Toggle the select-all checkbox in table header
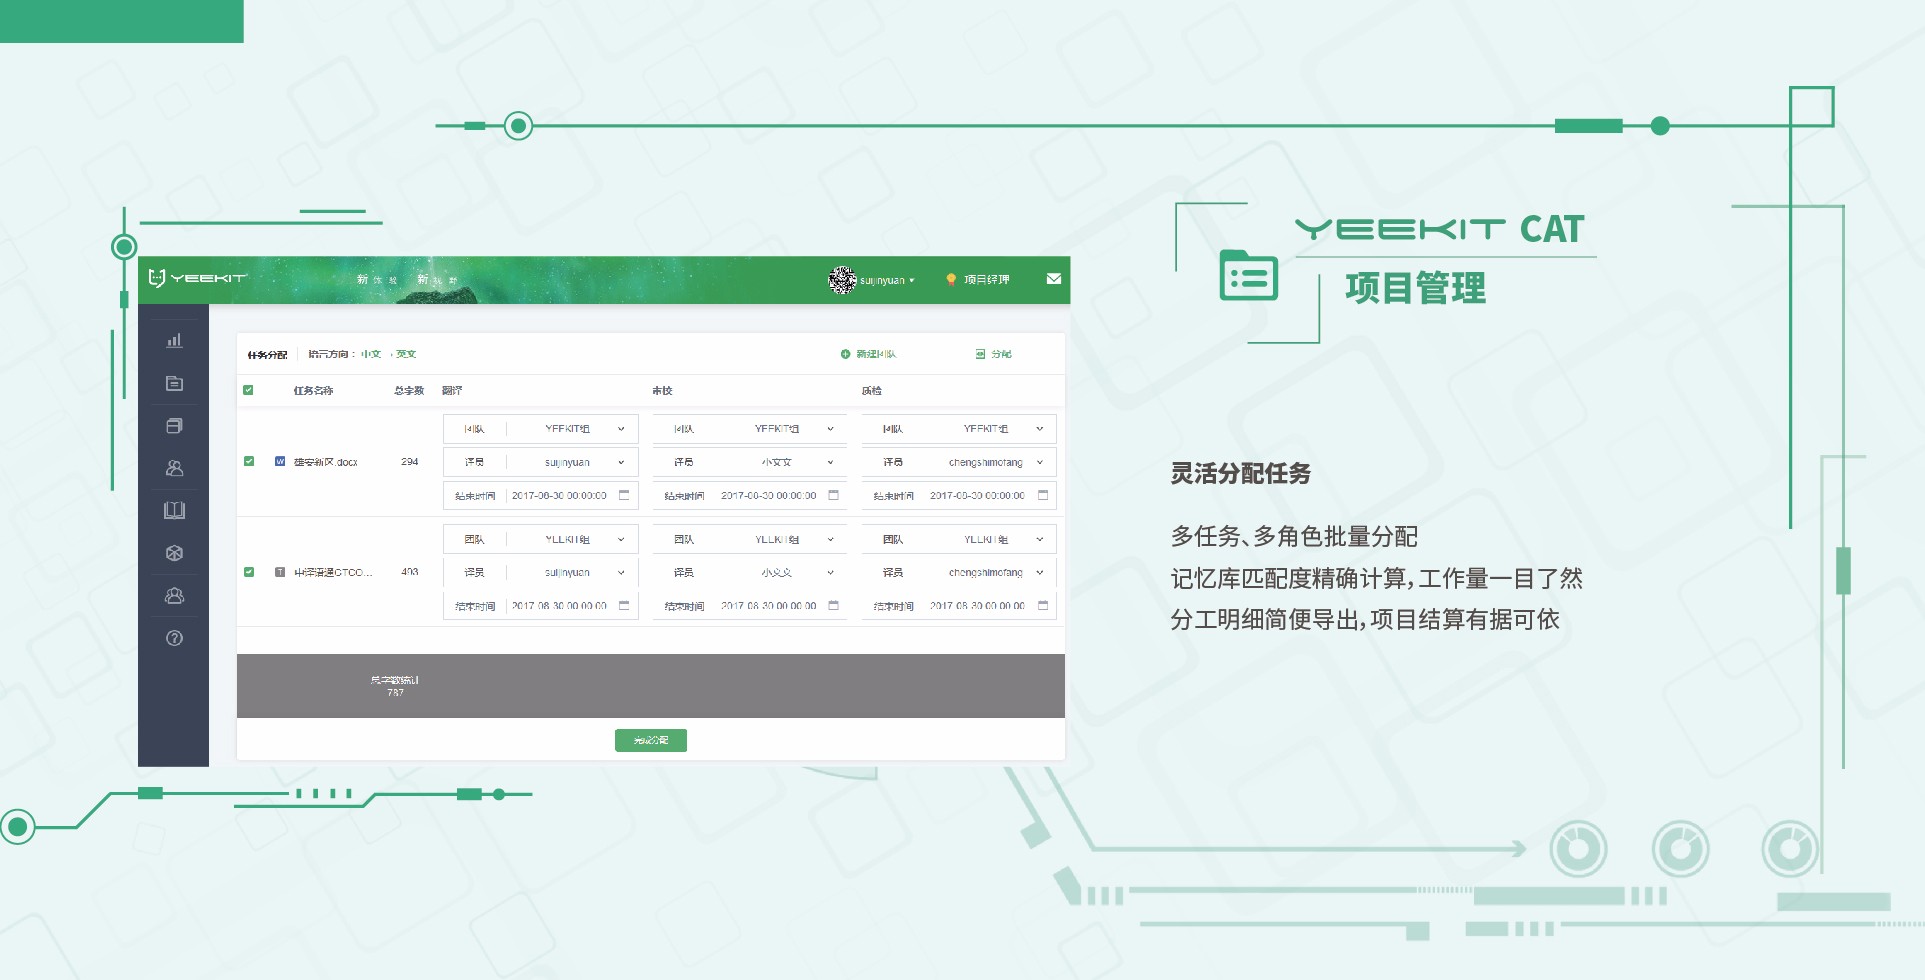1925x980 pixels. pyautogui.click(x=248, y=390)
